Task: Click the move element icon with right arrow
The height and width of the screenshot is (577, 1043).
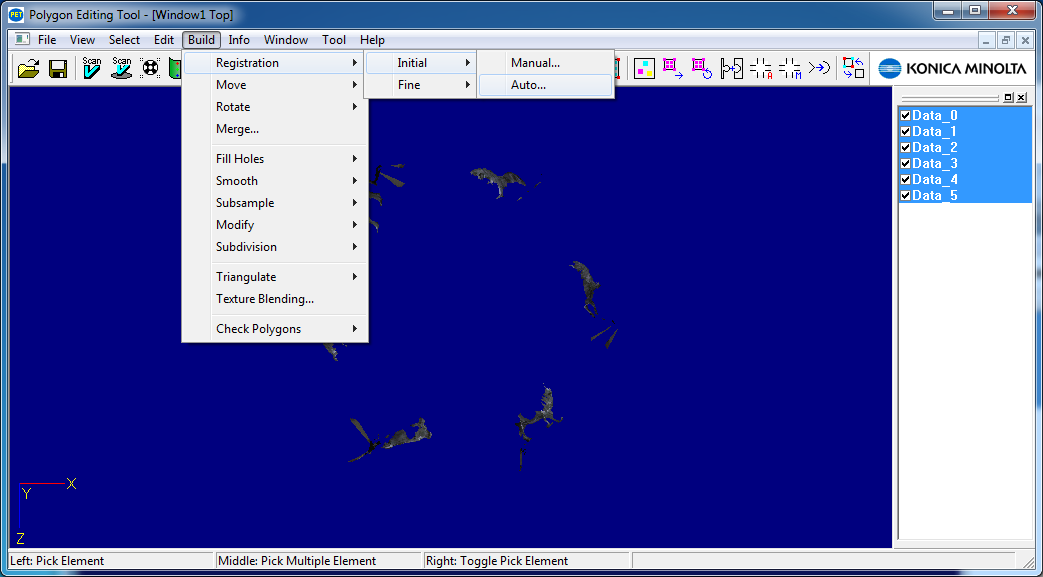Action: tap(673, 68)
